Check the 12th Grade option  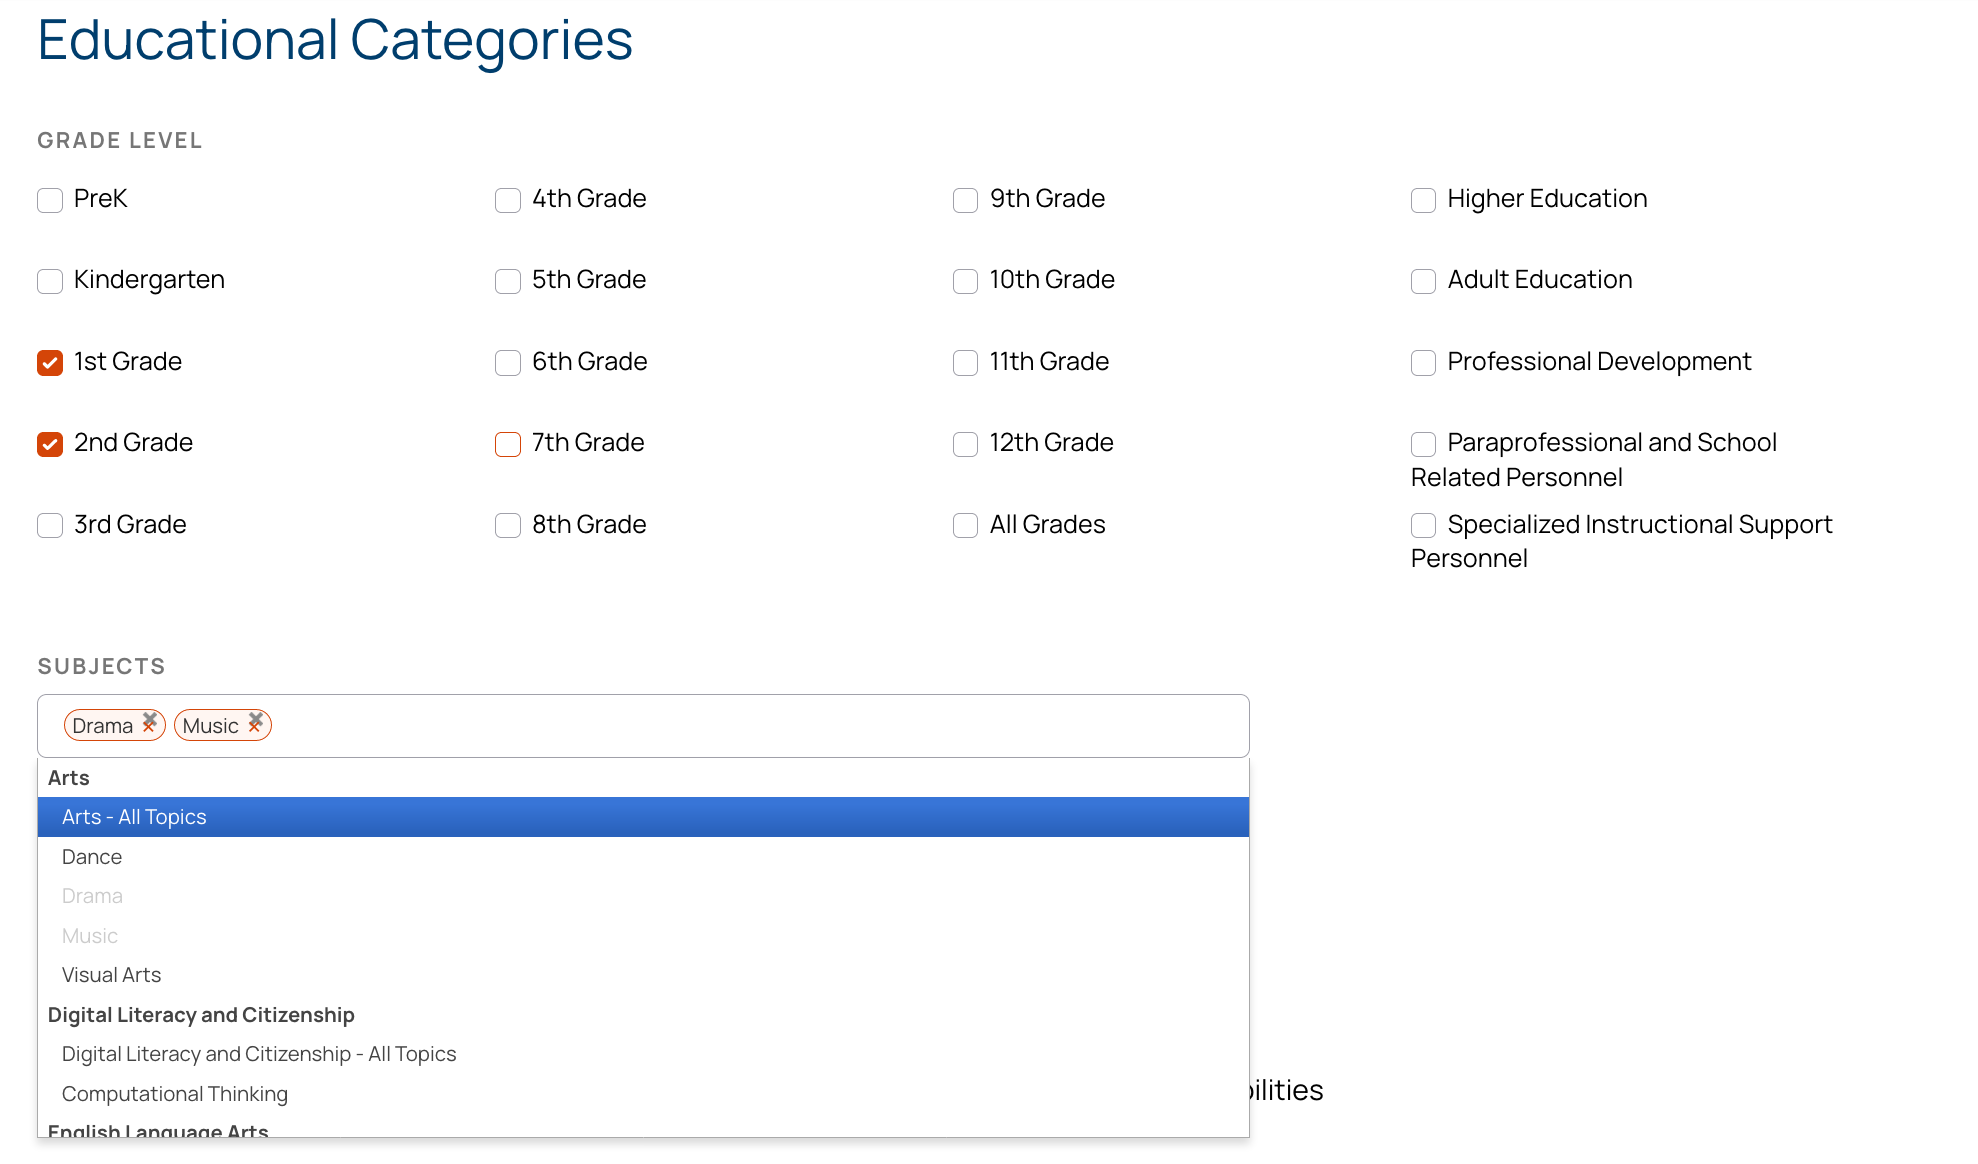pos(965,443)
